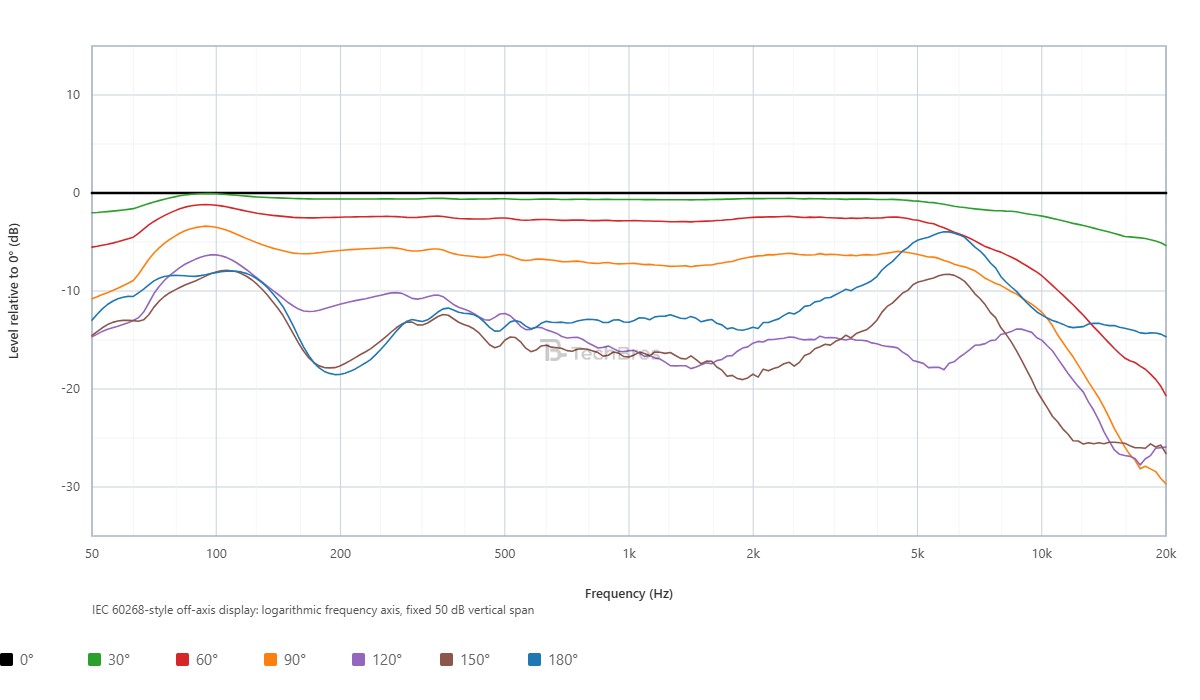Click the 10k frequency axis label
Image resolution: width=1200 pixels, height=700 pixels.
[1042, 553]
